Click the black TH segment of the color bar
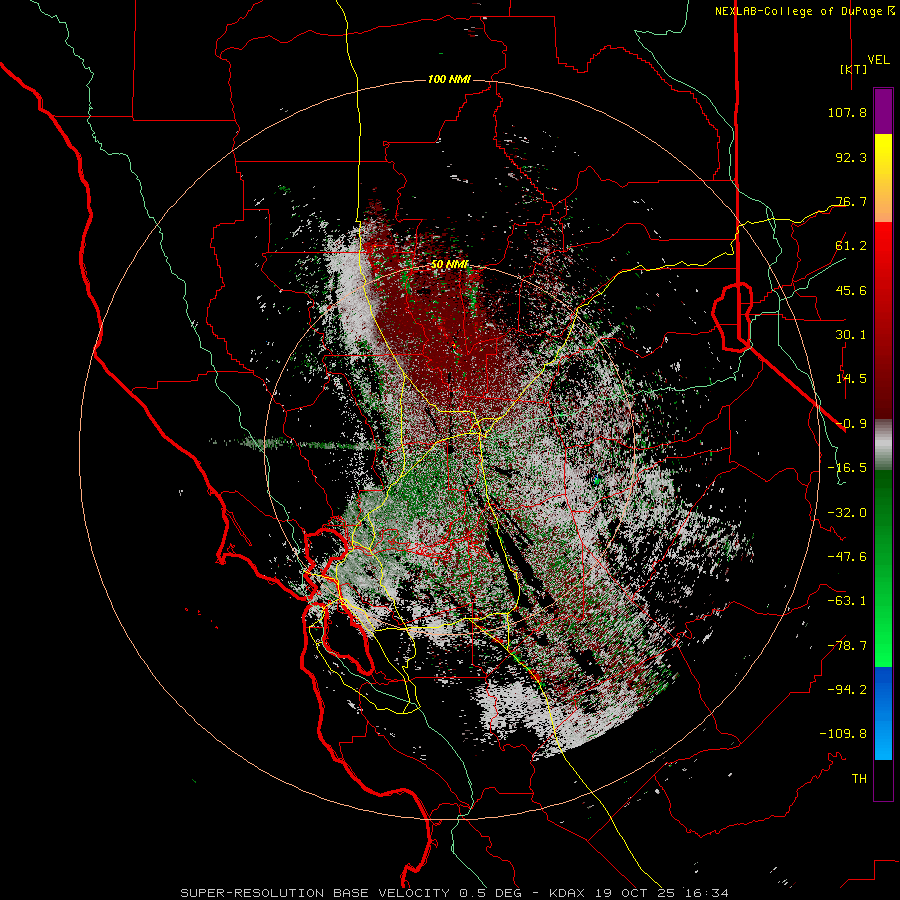900x900 pixels. (883, 779)
